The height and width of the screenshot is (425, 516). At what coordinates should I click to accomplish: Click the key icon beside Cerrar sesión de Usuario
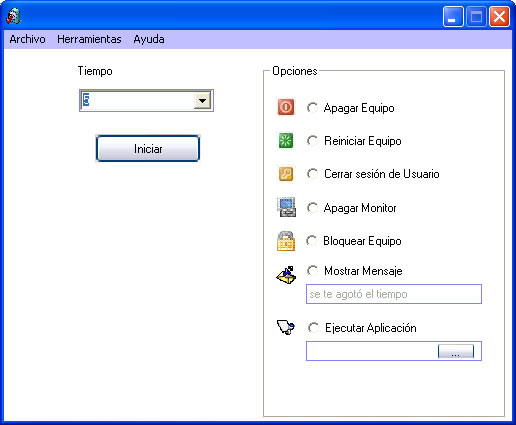click(286, 174)
